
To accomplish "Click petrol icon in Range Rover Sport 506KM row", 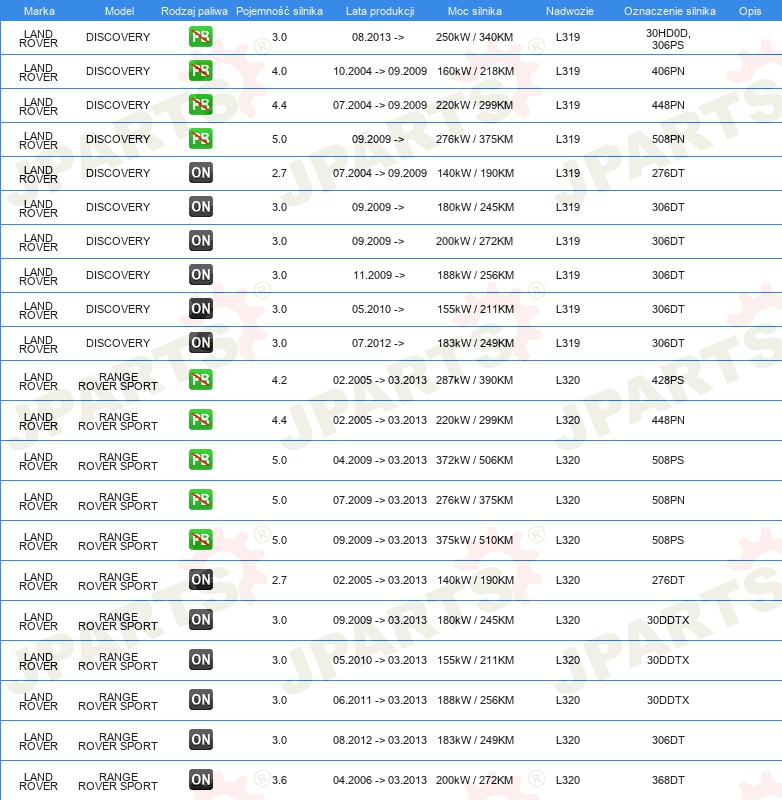I will click(x=200, y=460).
